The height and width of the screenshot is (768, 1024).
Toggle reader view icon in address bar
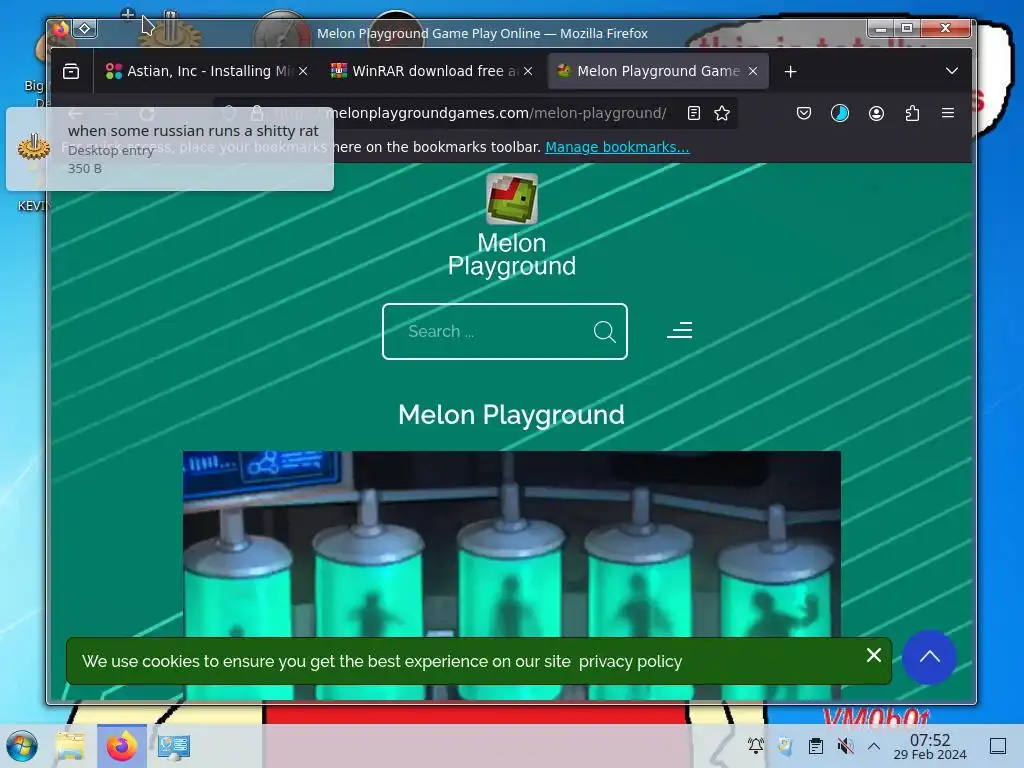click(694, 113)
